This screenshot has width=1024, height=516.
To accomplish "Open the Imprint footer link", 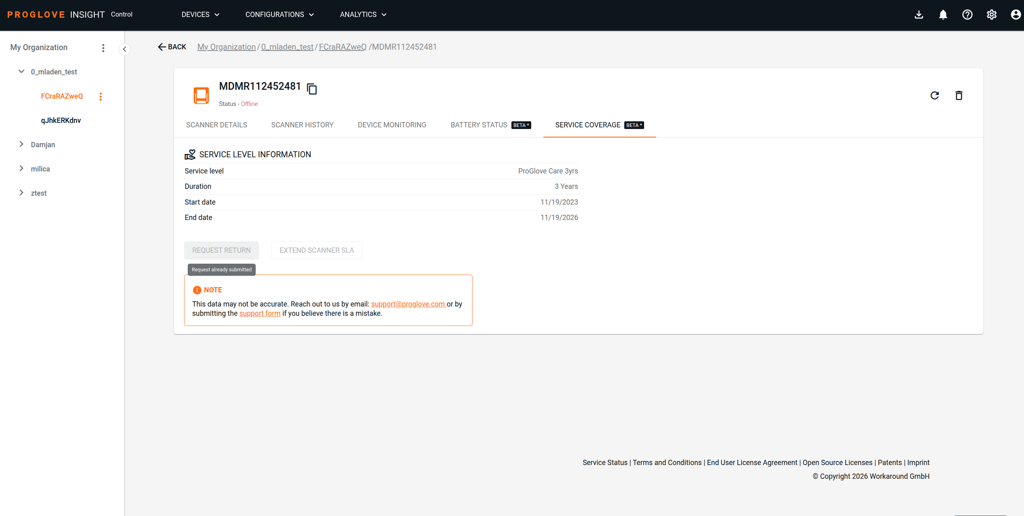I will click(x=918, y=462).
